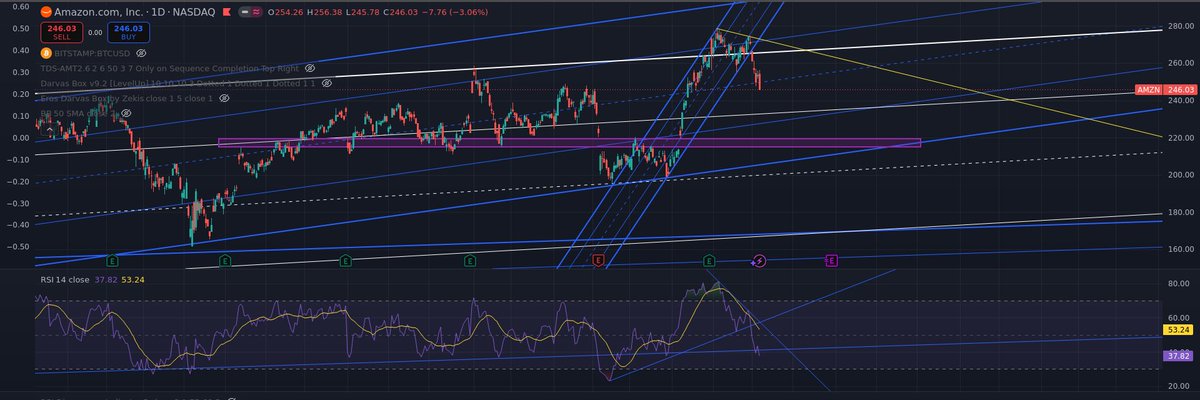Open the first green earnings marker on time axis

[x=112, y=260]
